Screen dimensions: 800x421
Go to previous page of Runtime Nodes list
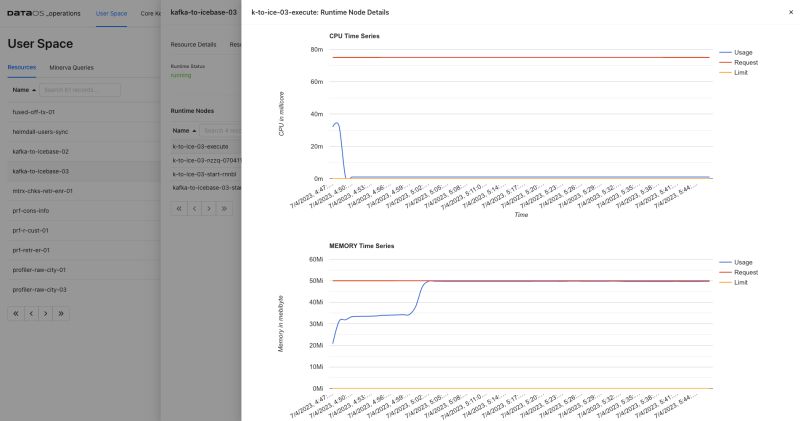point(194,208)
